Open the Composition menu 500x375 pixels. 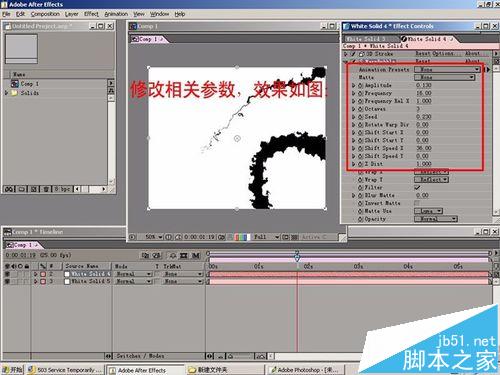tap(45, 14)
